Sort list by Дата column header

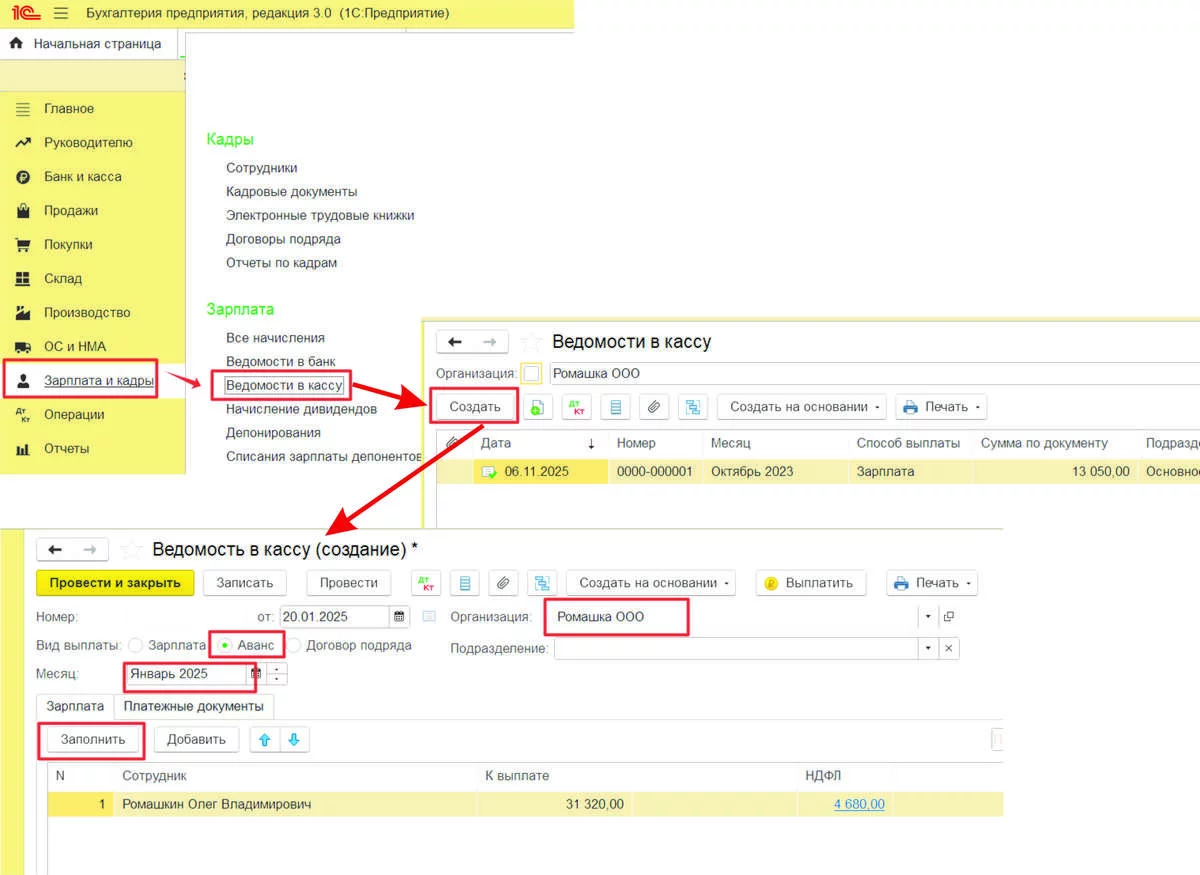[x=540, y=443]
